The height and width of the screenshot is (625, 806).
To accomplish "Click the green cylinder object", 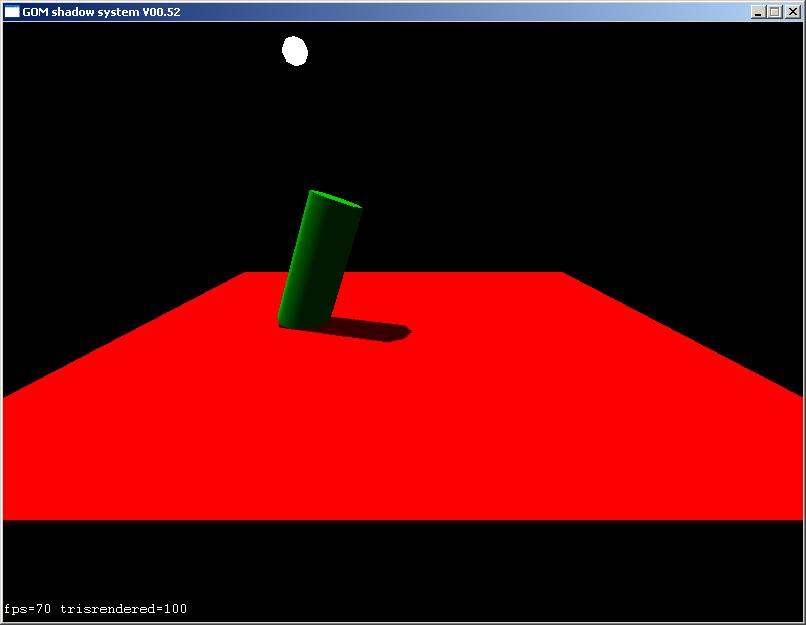I will tap(320, 260).
